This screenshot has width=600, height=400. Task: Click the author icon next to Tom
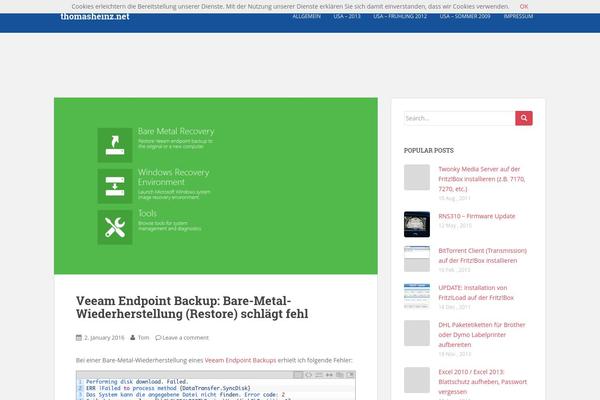132,338
